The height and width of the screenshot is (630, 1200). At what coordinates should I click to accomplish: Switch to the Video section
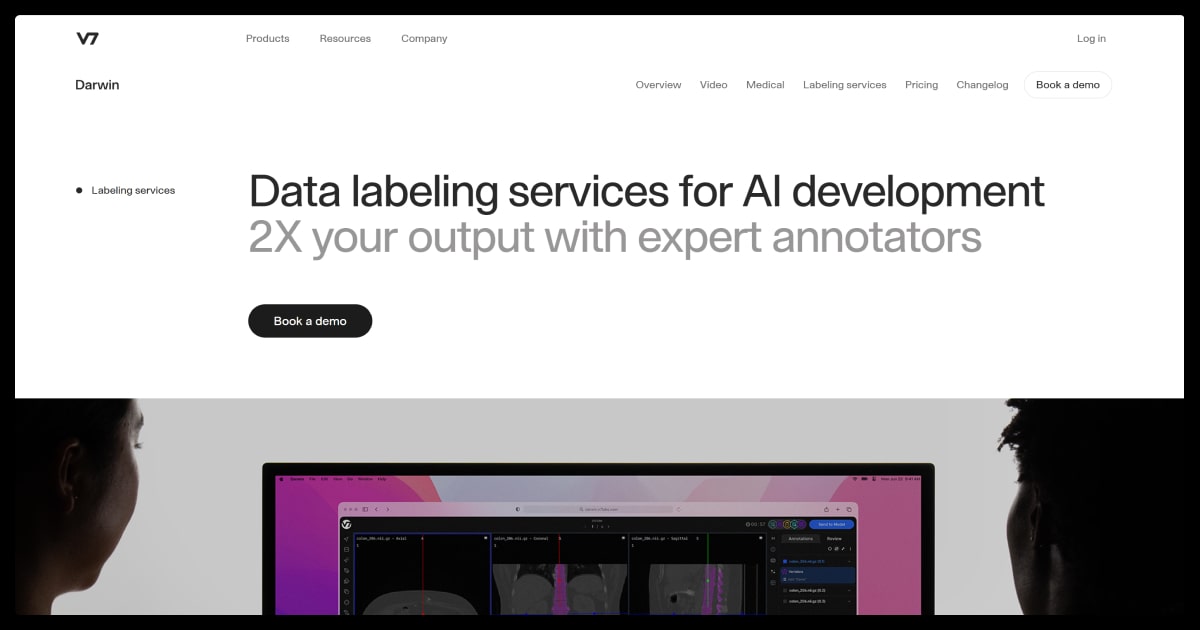(713, 85)
